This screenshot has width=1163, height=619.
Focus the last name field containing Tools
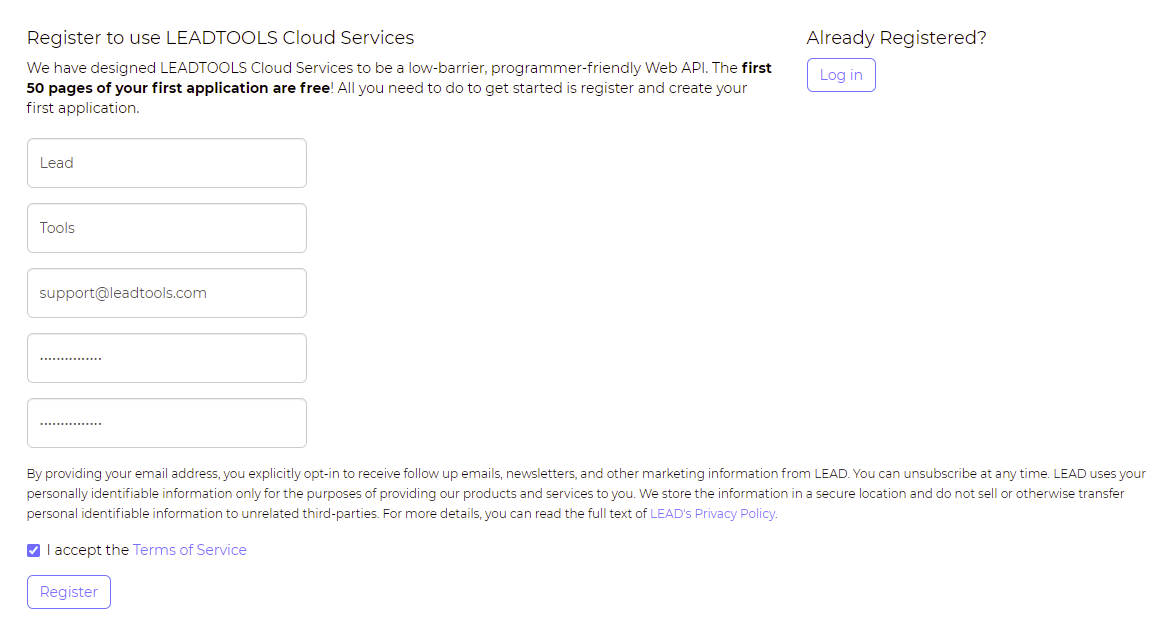167,228
